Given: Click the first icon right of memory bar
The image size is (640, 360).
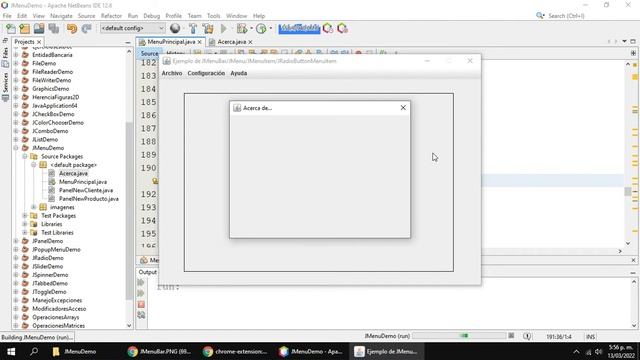Looking at the screenshot, I should click(x=328, y=29).
